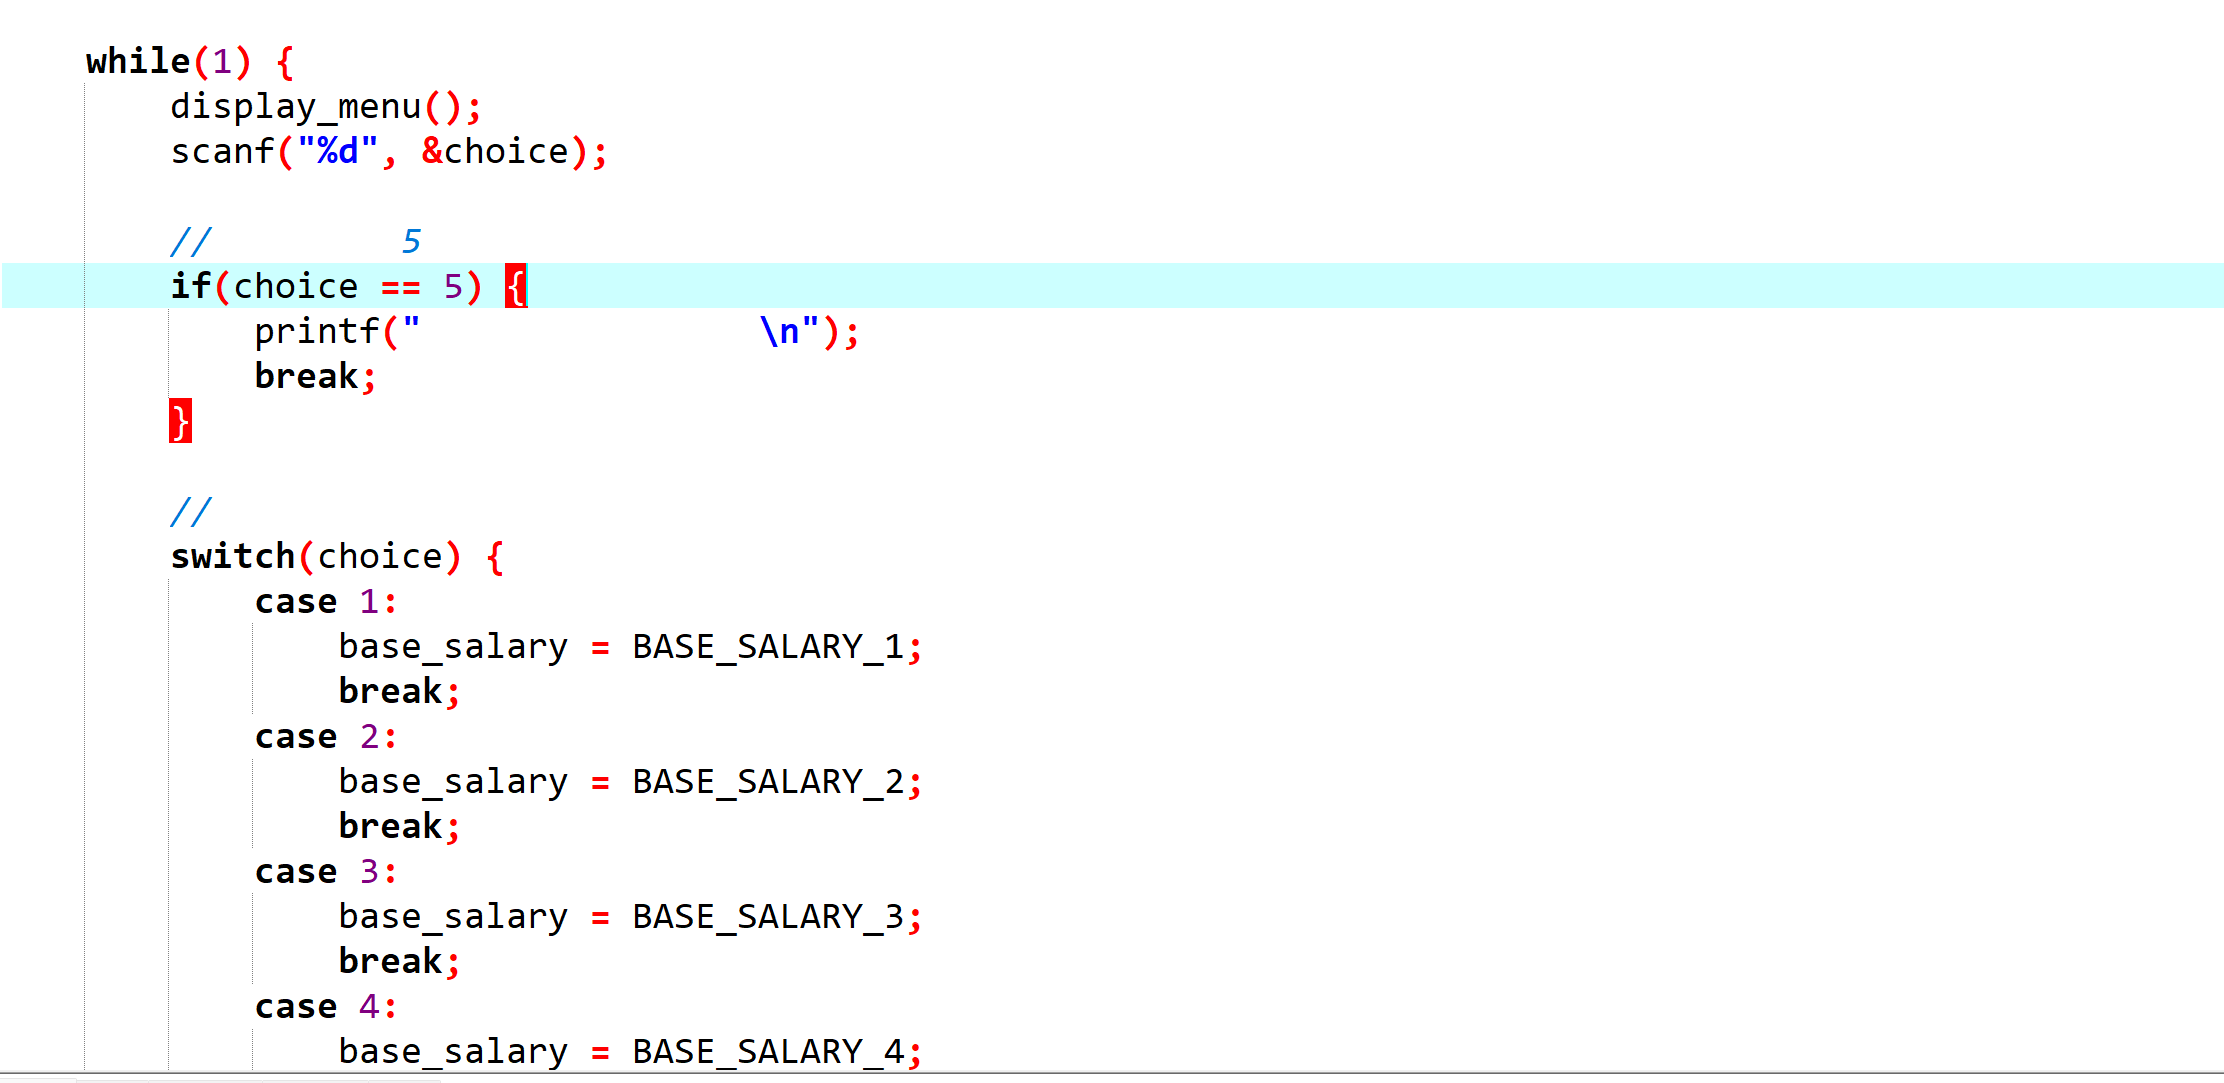Click the case 1 label
The height and width of the screenshot is (1083, 2224).
click(324, 602)
